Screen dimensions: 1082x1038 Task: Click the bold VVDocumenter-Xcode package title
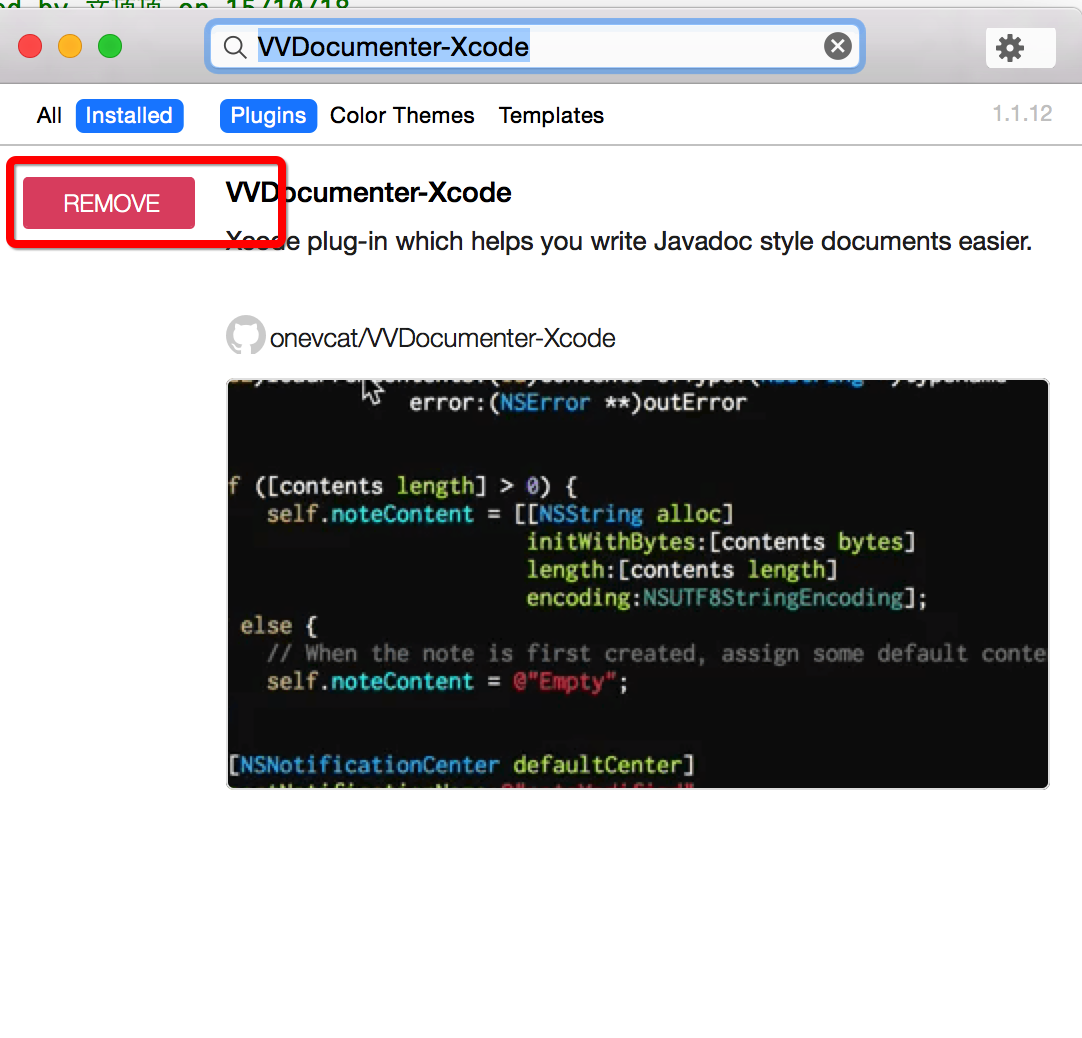(x=369, y=192)
